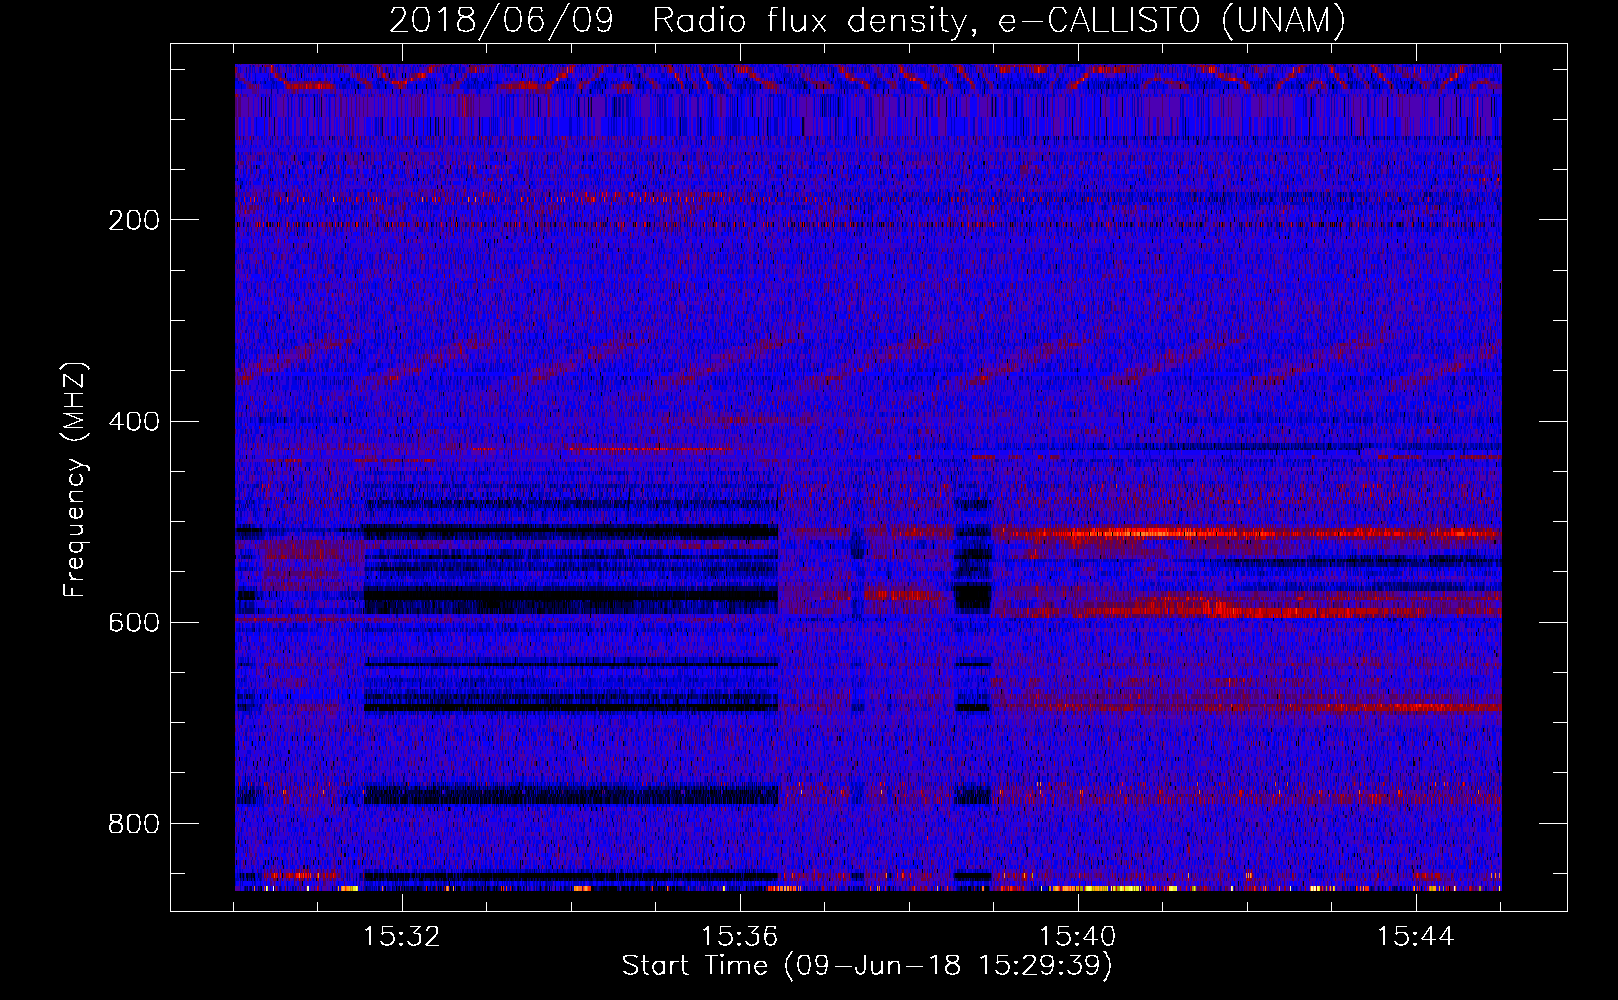Click the 800 frequency tick label
This screenshot has height=1000, width=1618.
tap(134, 824)
